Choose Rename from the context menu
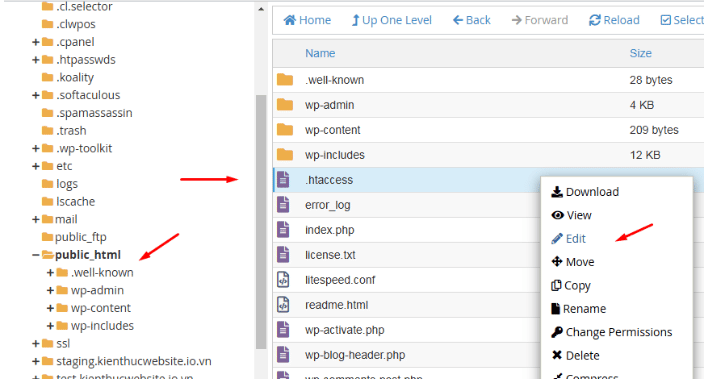Viewport: 710px width, 386px height. 578,309
